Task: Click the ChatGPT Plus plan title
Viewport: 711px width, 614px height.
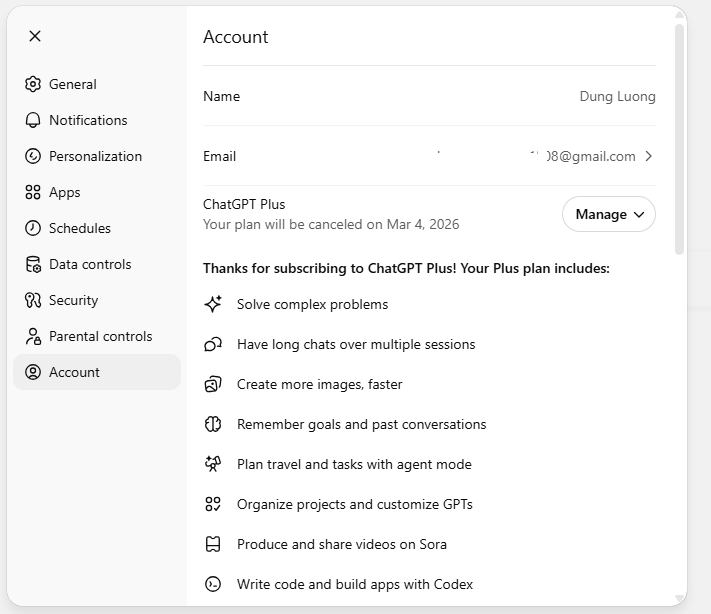Action: tap(244, 205)
